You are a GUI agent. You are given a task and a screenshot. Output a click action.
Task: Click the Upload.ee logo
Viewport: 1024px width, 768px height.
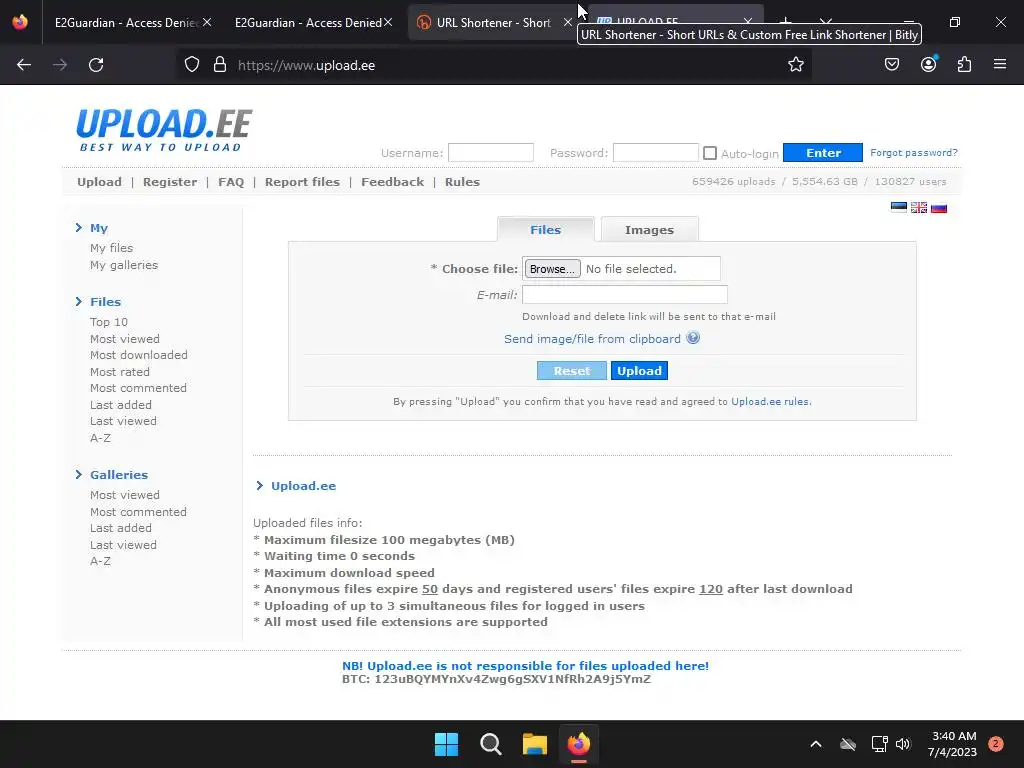tap(164, 130)
